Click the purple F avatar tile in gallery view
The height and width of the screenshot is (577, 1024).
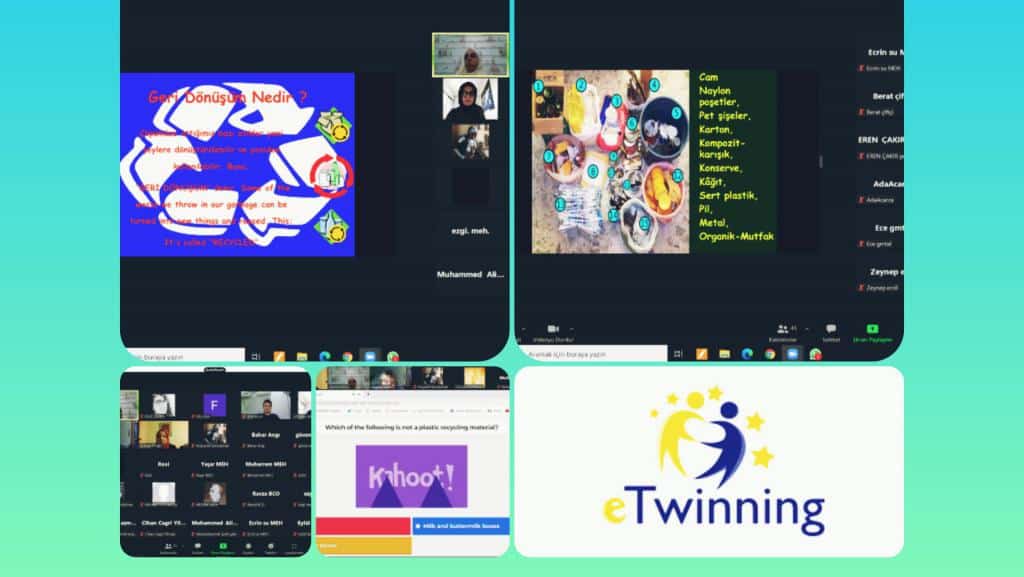pos(214,405)
